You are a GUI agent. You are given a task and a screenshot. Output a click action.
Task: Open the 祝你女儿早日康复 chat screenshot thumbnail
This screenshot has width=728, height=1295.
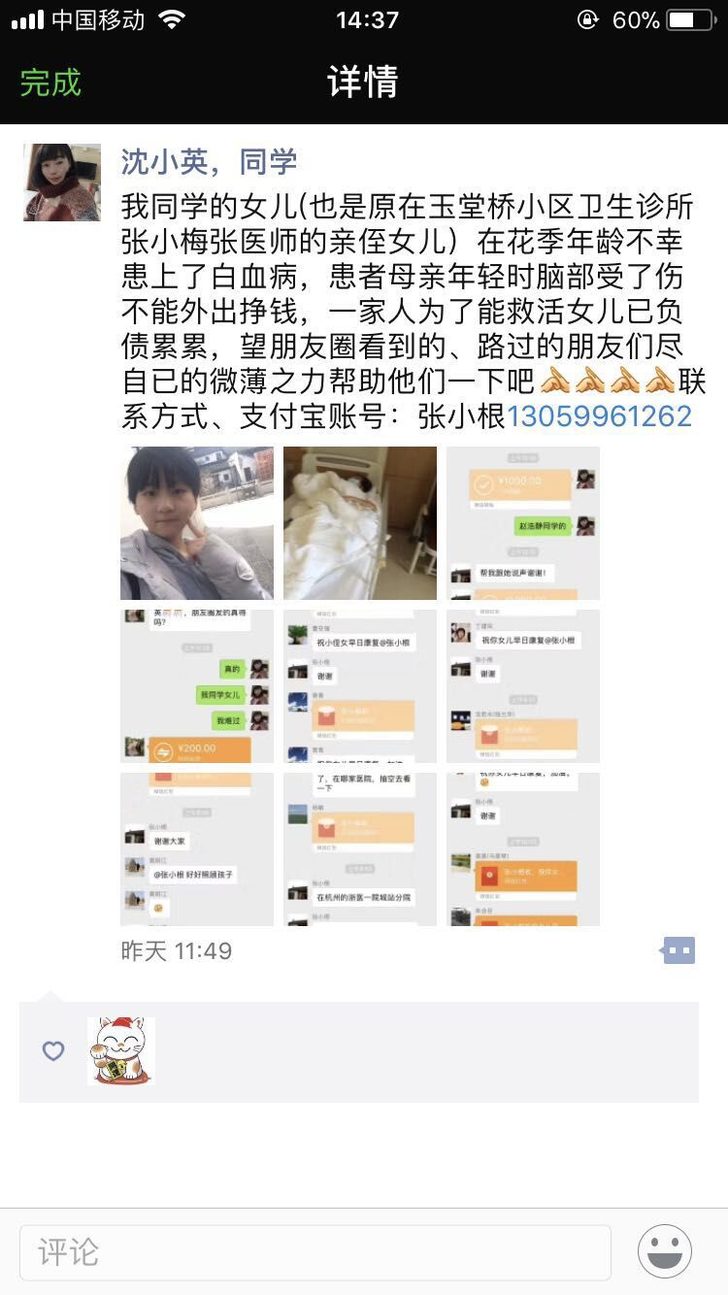[x=523, y=686]
